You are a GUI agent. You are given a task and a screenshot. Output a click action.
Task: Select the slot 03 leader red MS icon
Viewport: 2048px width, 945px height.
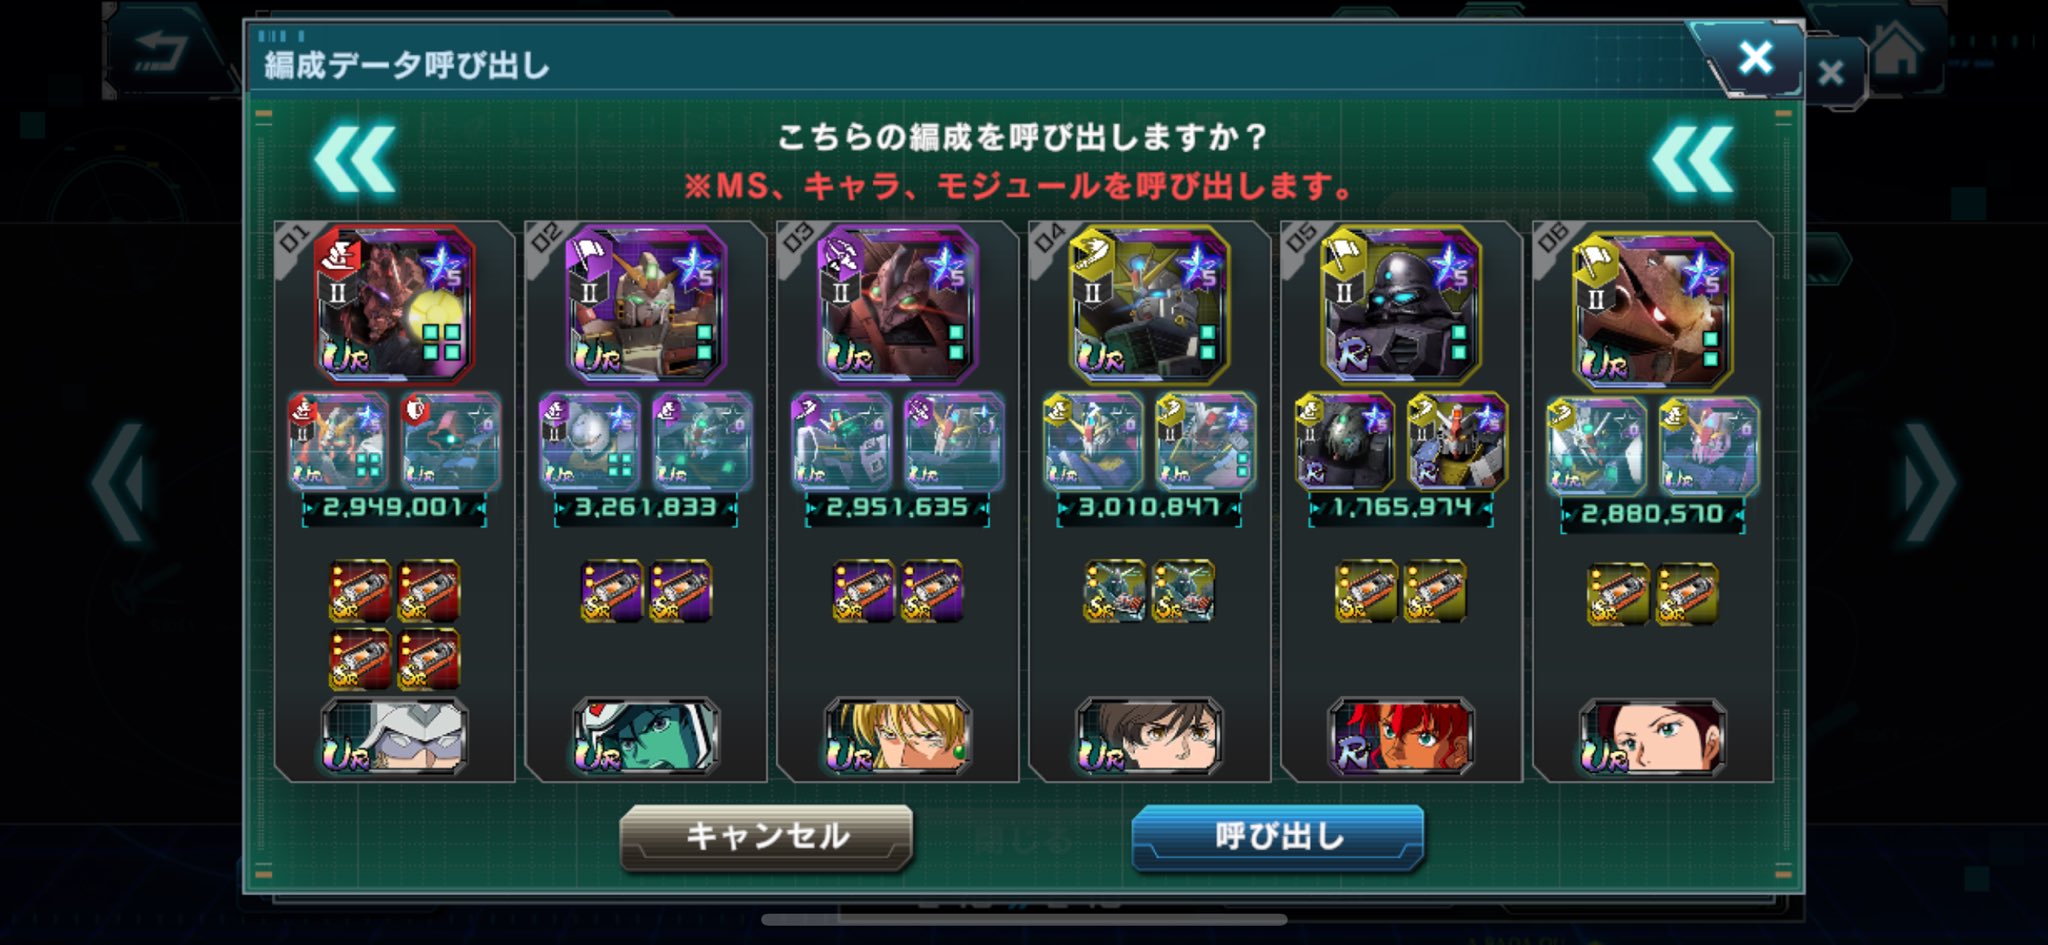(898, 304)
